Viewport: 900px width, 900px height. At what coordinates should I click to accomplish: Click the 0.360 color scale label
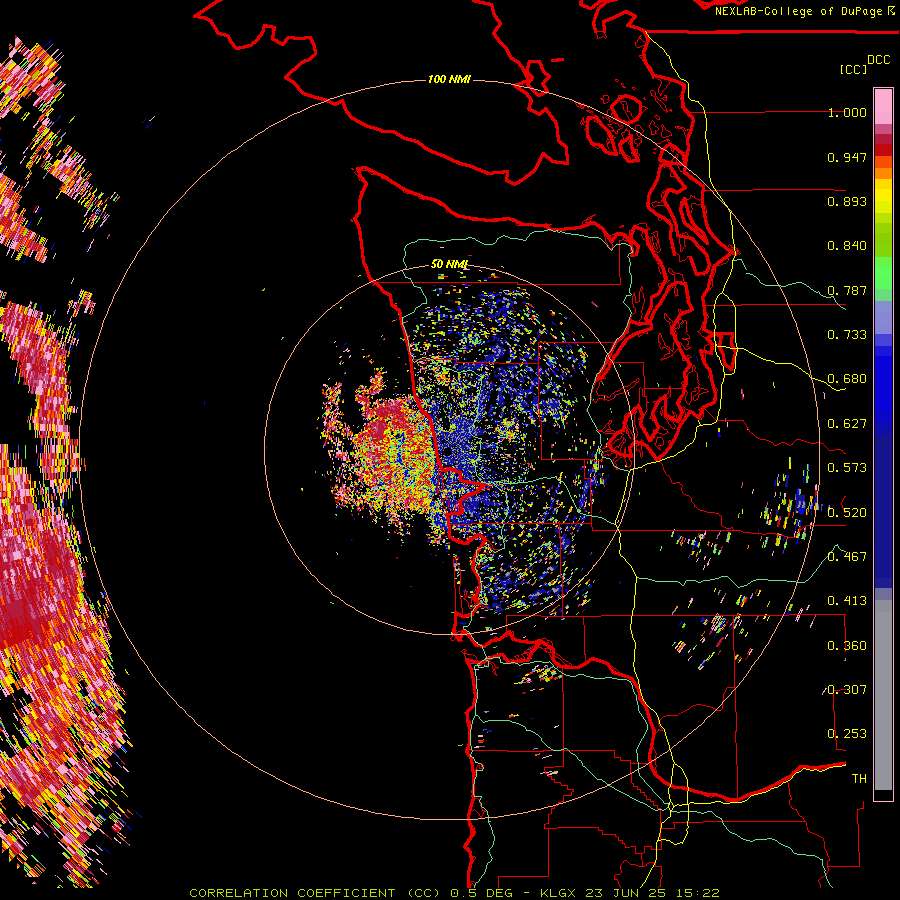pos(847,646)
